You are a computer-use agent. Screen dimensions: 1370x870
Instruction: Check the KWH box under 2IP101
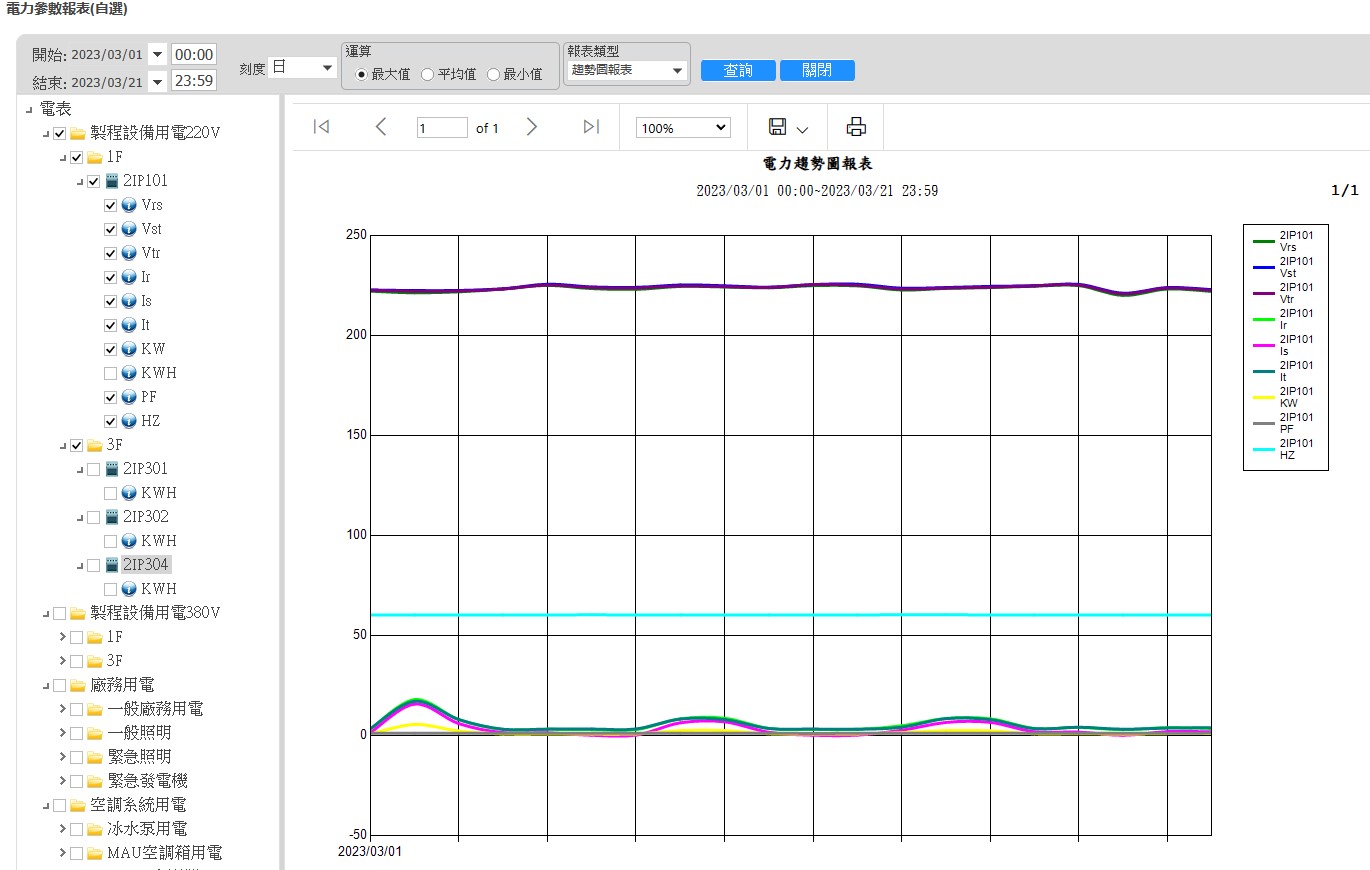(x=110, y=373)
